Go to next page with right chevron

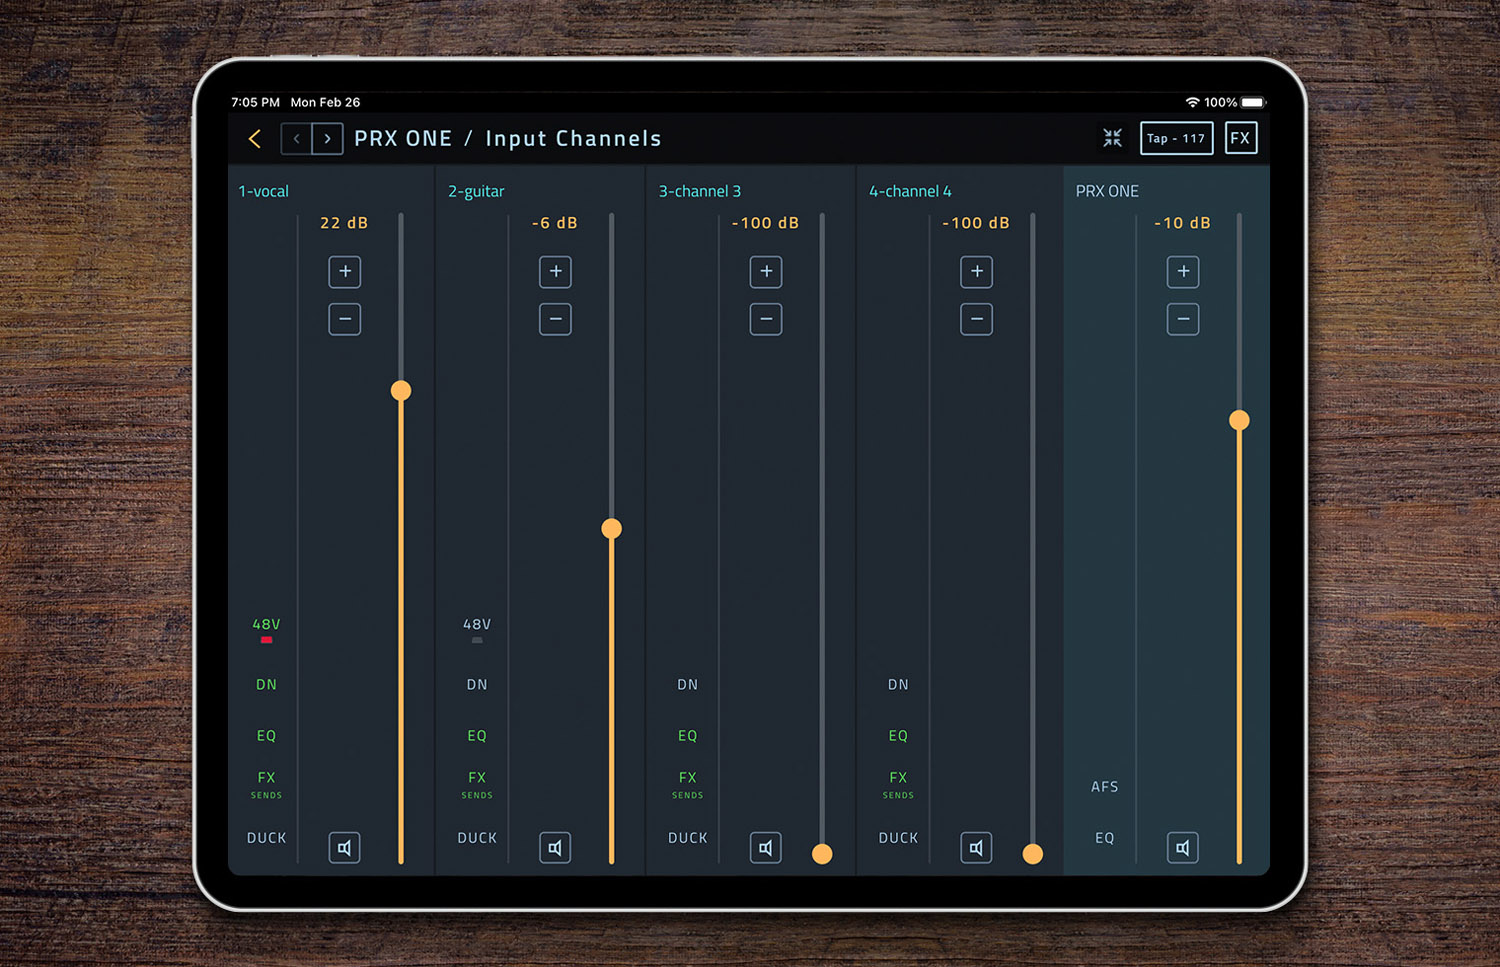pos(328,139)
